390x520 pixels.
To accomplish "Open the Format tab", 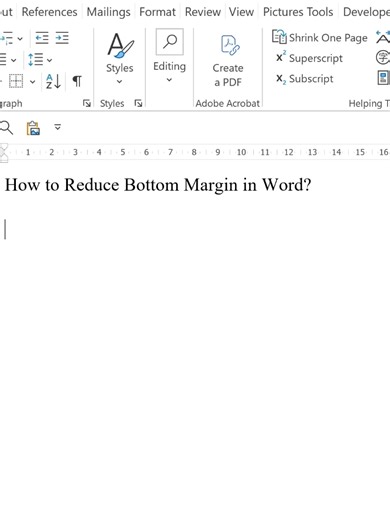I will 157,12.
